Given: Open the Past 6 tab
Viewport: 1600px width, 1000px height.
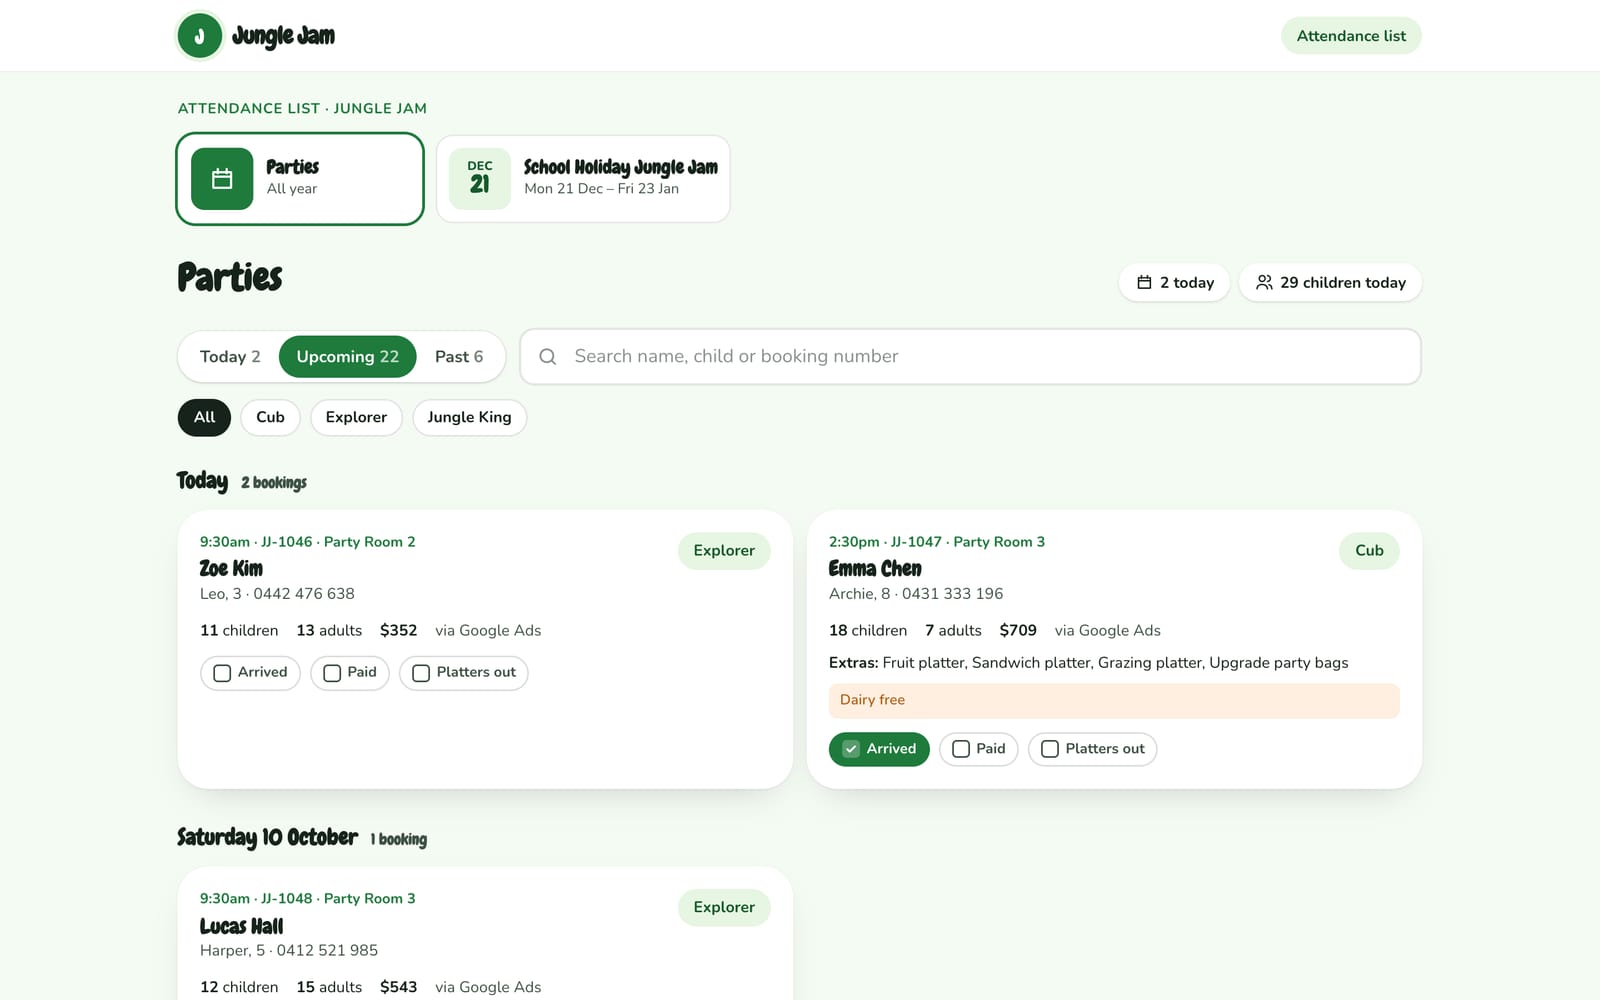Looking at the screenshot, I should tap(459, 357).
